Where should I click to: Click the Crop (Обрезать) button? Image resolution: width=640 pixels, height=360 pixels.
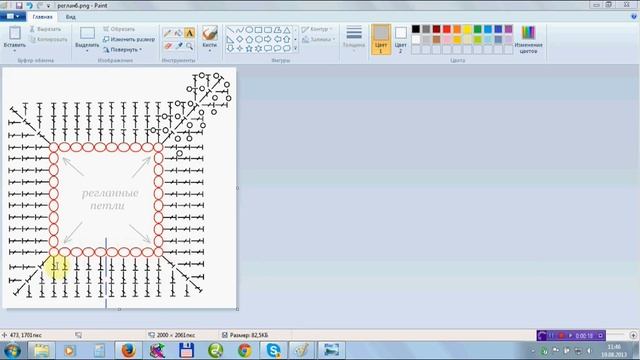click(119, 29)
